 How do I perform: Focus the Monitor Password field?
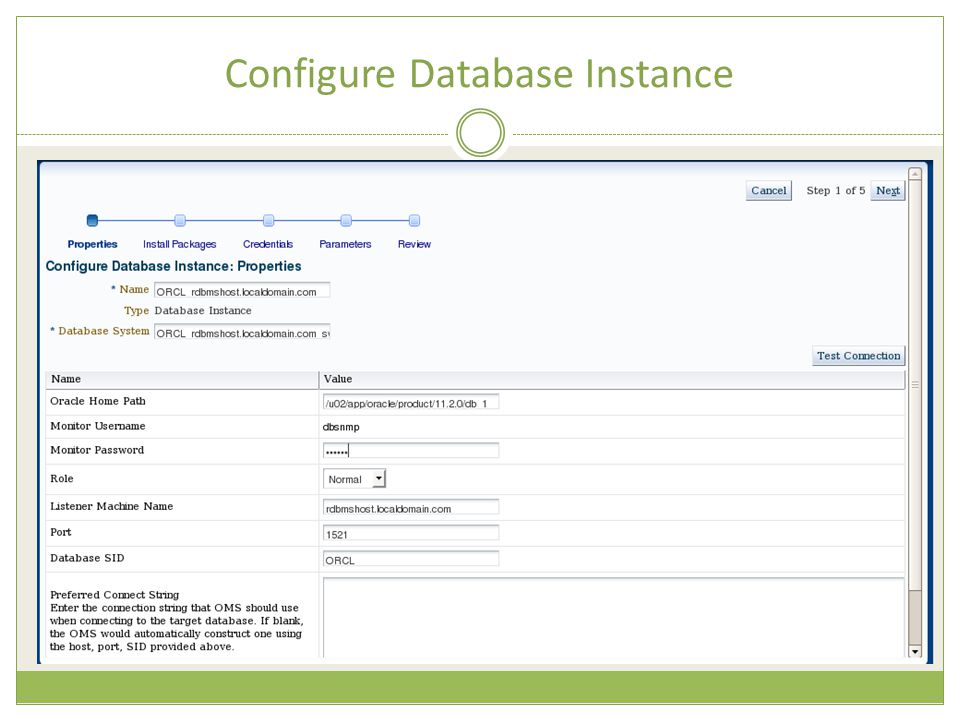411,451
